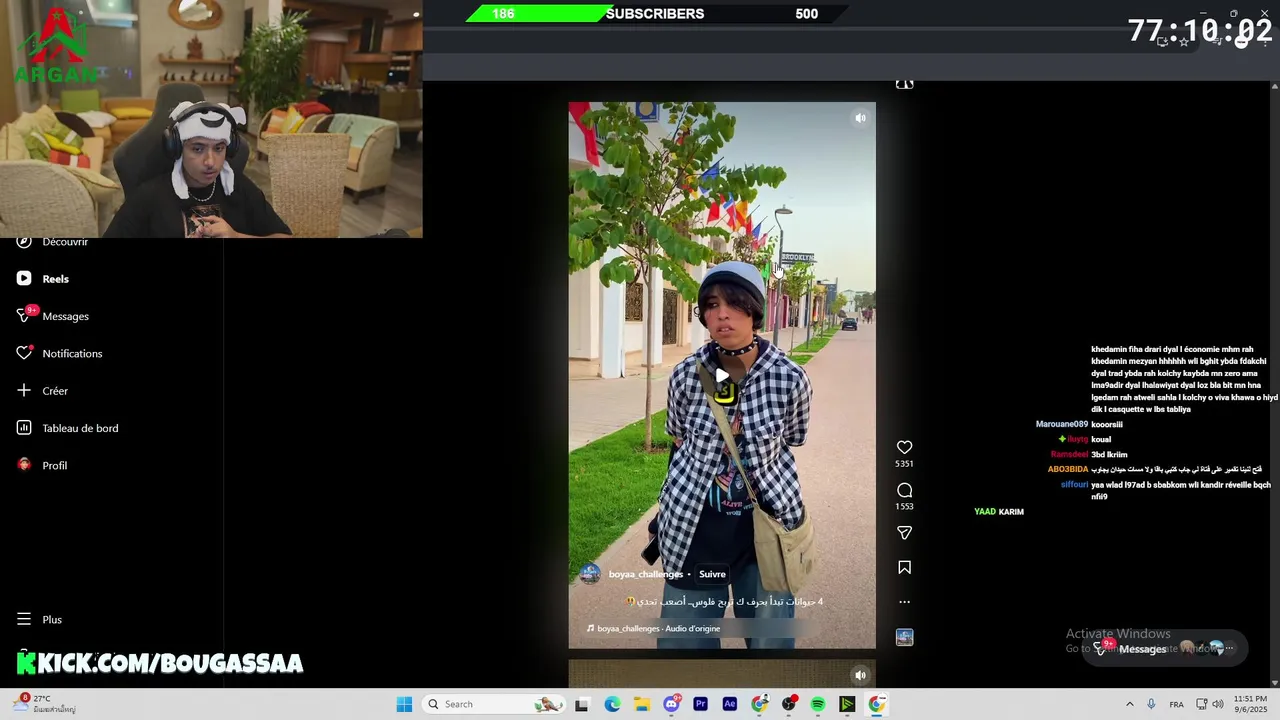Save the reel with the bookmark icon
The width and height of the screenshot is (1280, 720).
click(904, 567)
